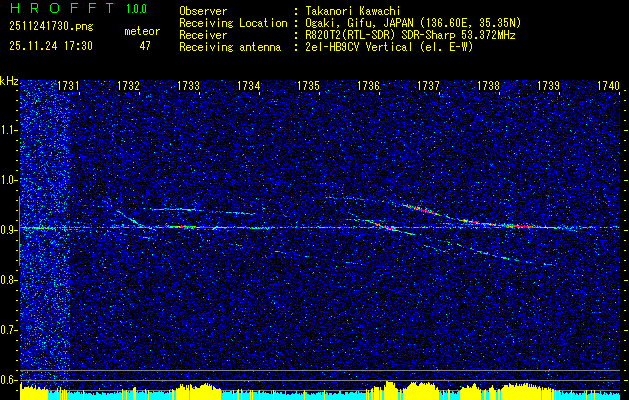Click the version number 1.0.0

(x=136, y=8)
